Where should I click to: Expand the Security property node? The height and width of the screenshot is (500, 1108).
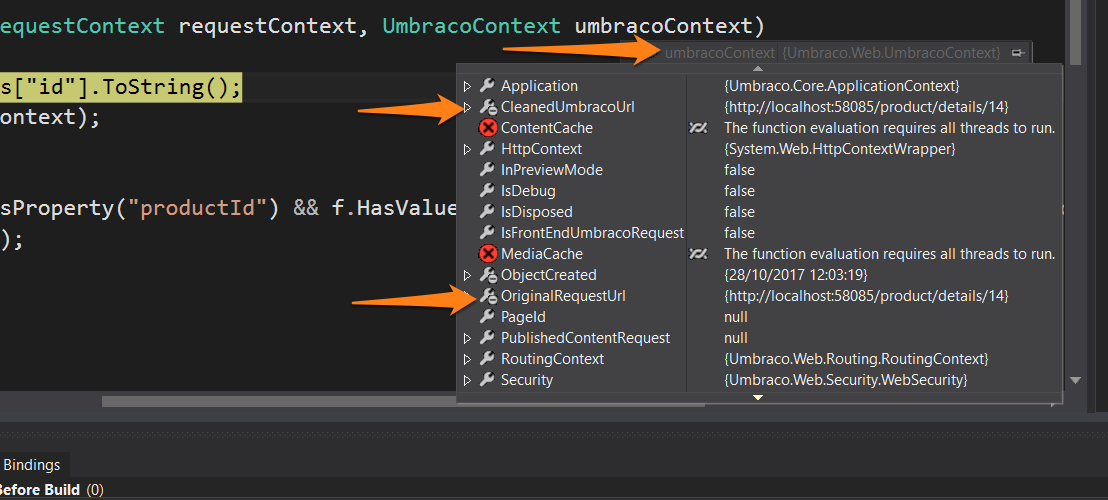(467, 380)
